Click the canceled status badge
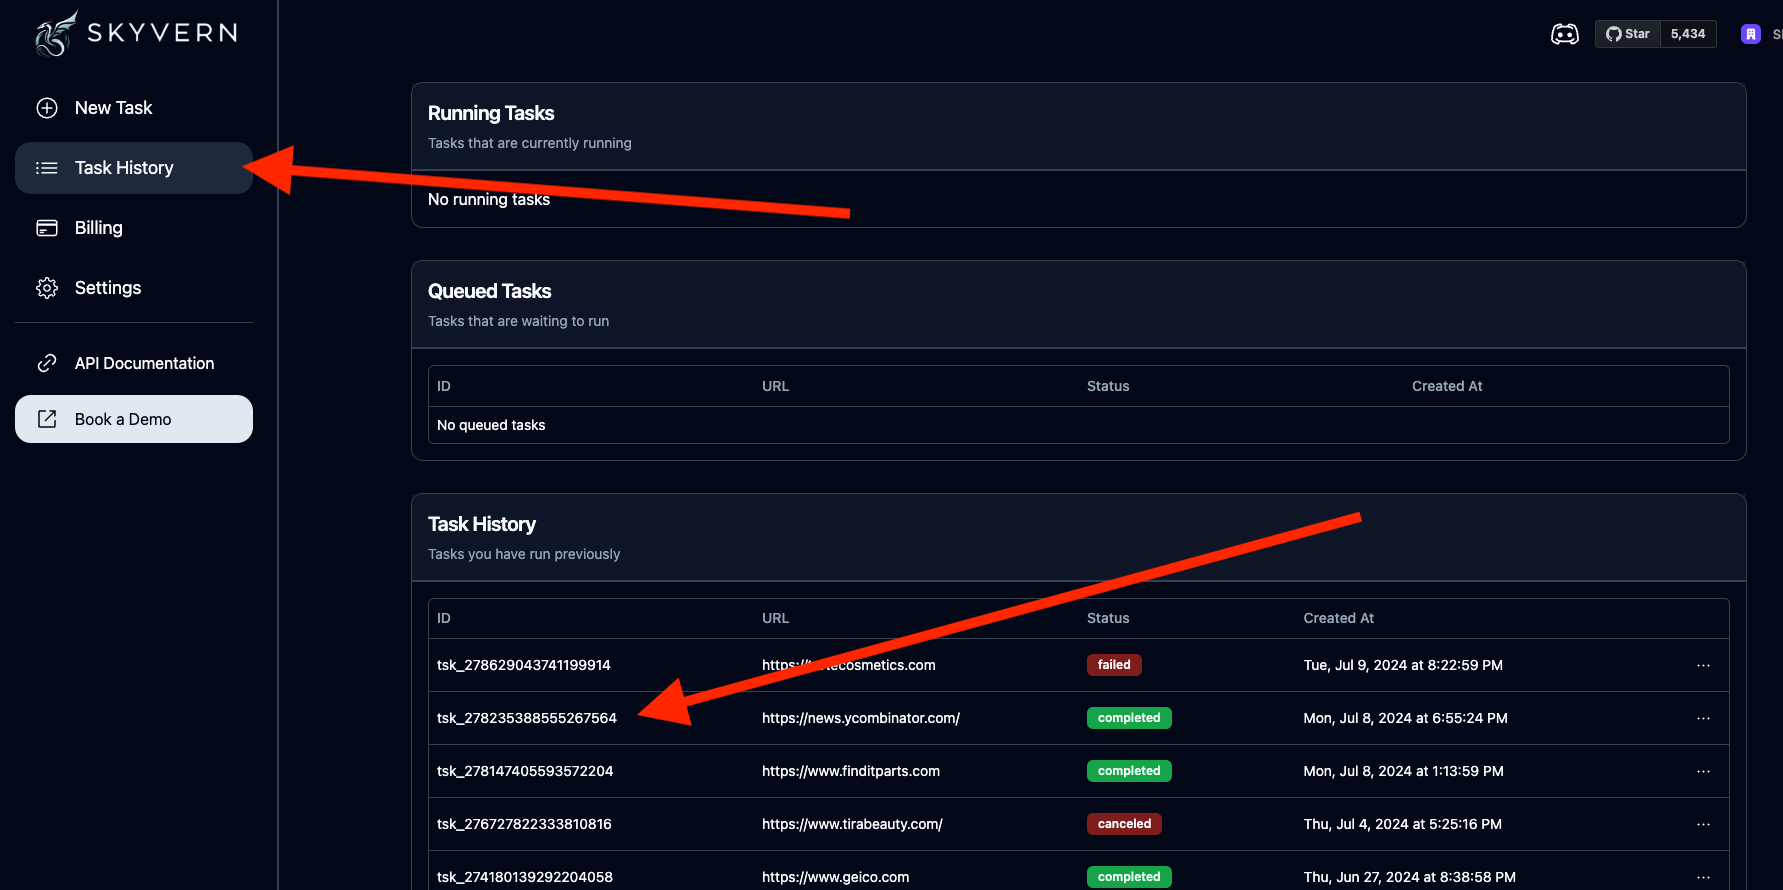The height and width of the screenshot is (890, 1783). [1124, 824]
